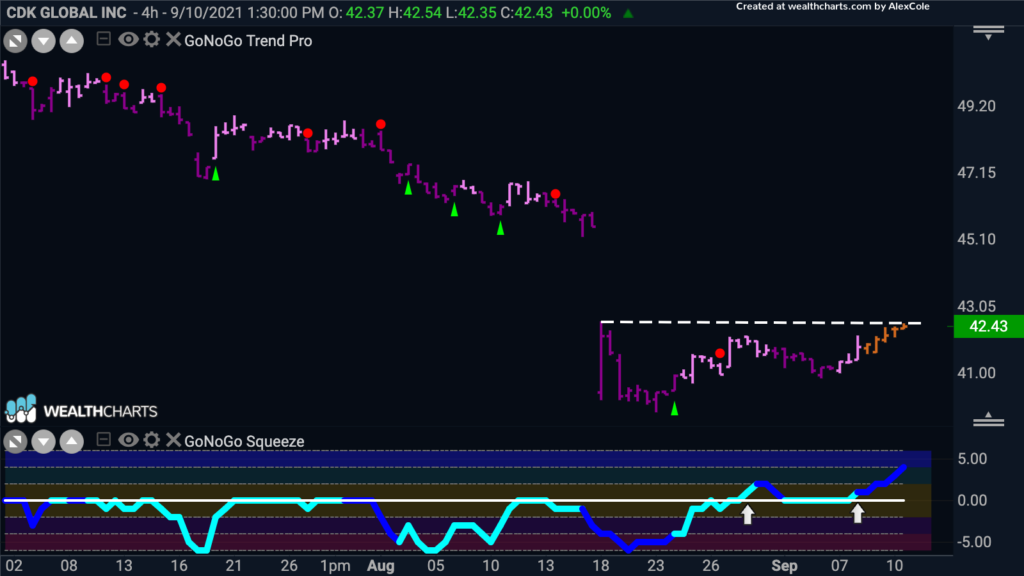Click the price scale top handle
The width and height of the screenshot is (1024, 576).
988,32
